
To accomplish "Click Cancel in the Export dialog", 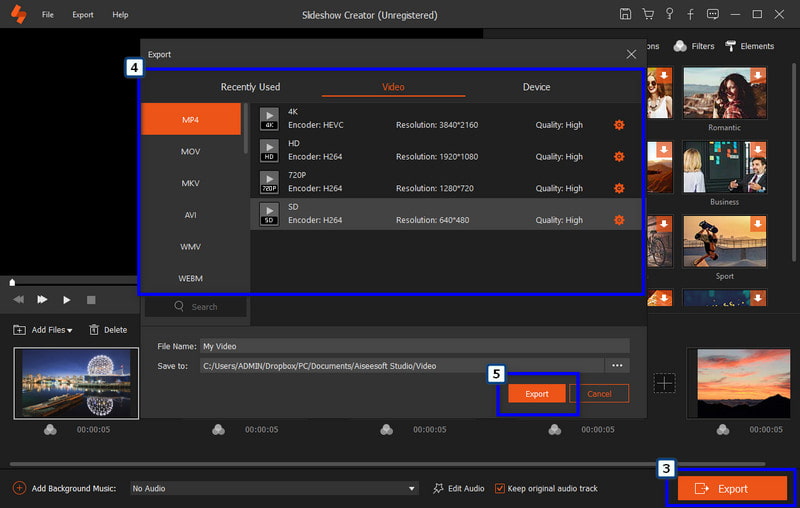I will (x=599, y=394).
